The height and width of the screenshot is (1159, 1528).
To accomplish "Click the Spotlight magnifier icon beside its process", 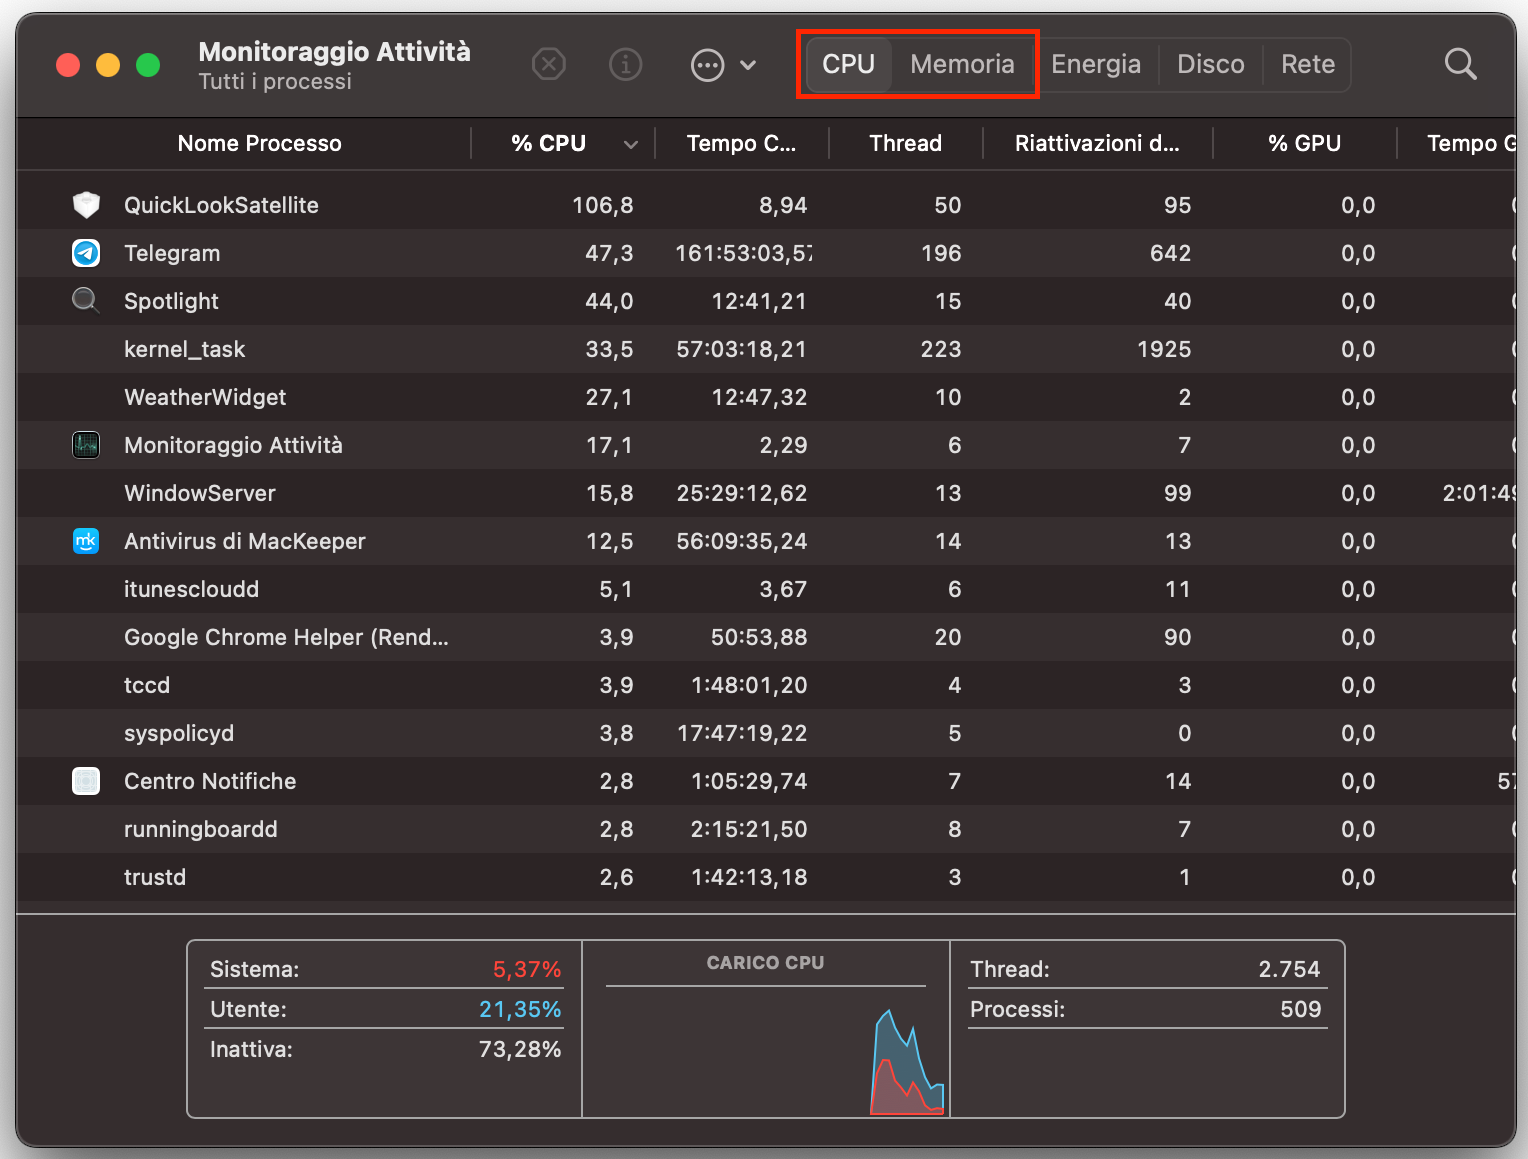I will [x=86, y=301].
